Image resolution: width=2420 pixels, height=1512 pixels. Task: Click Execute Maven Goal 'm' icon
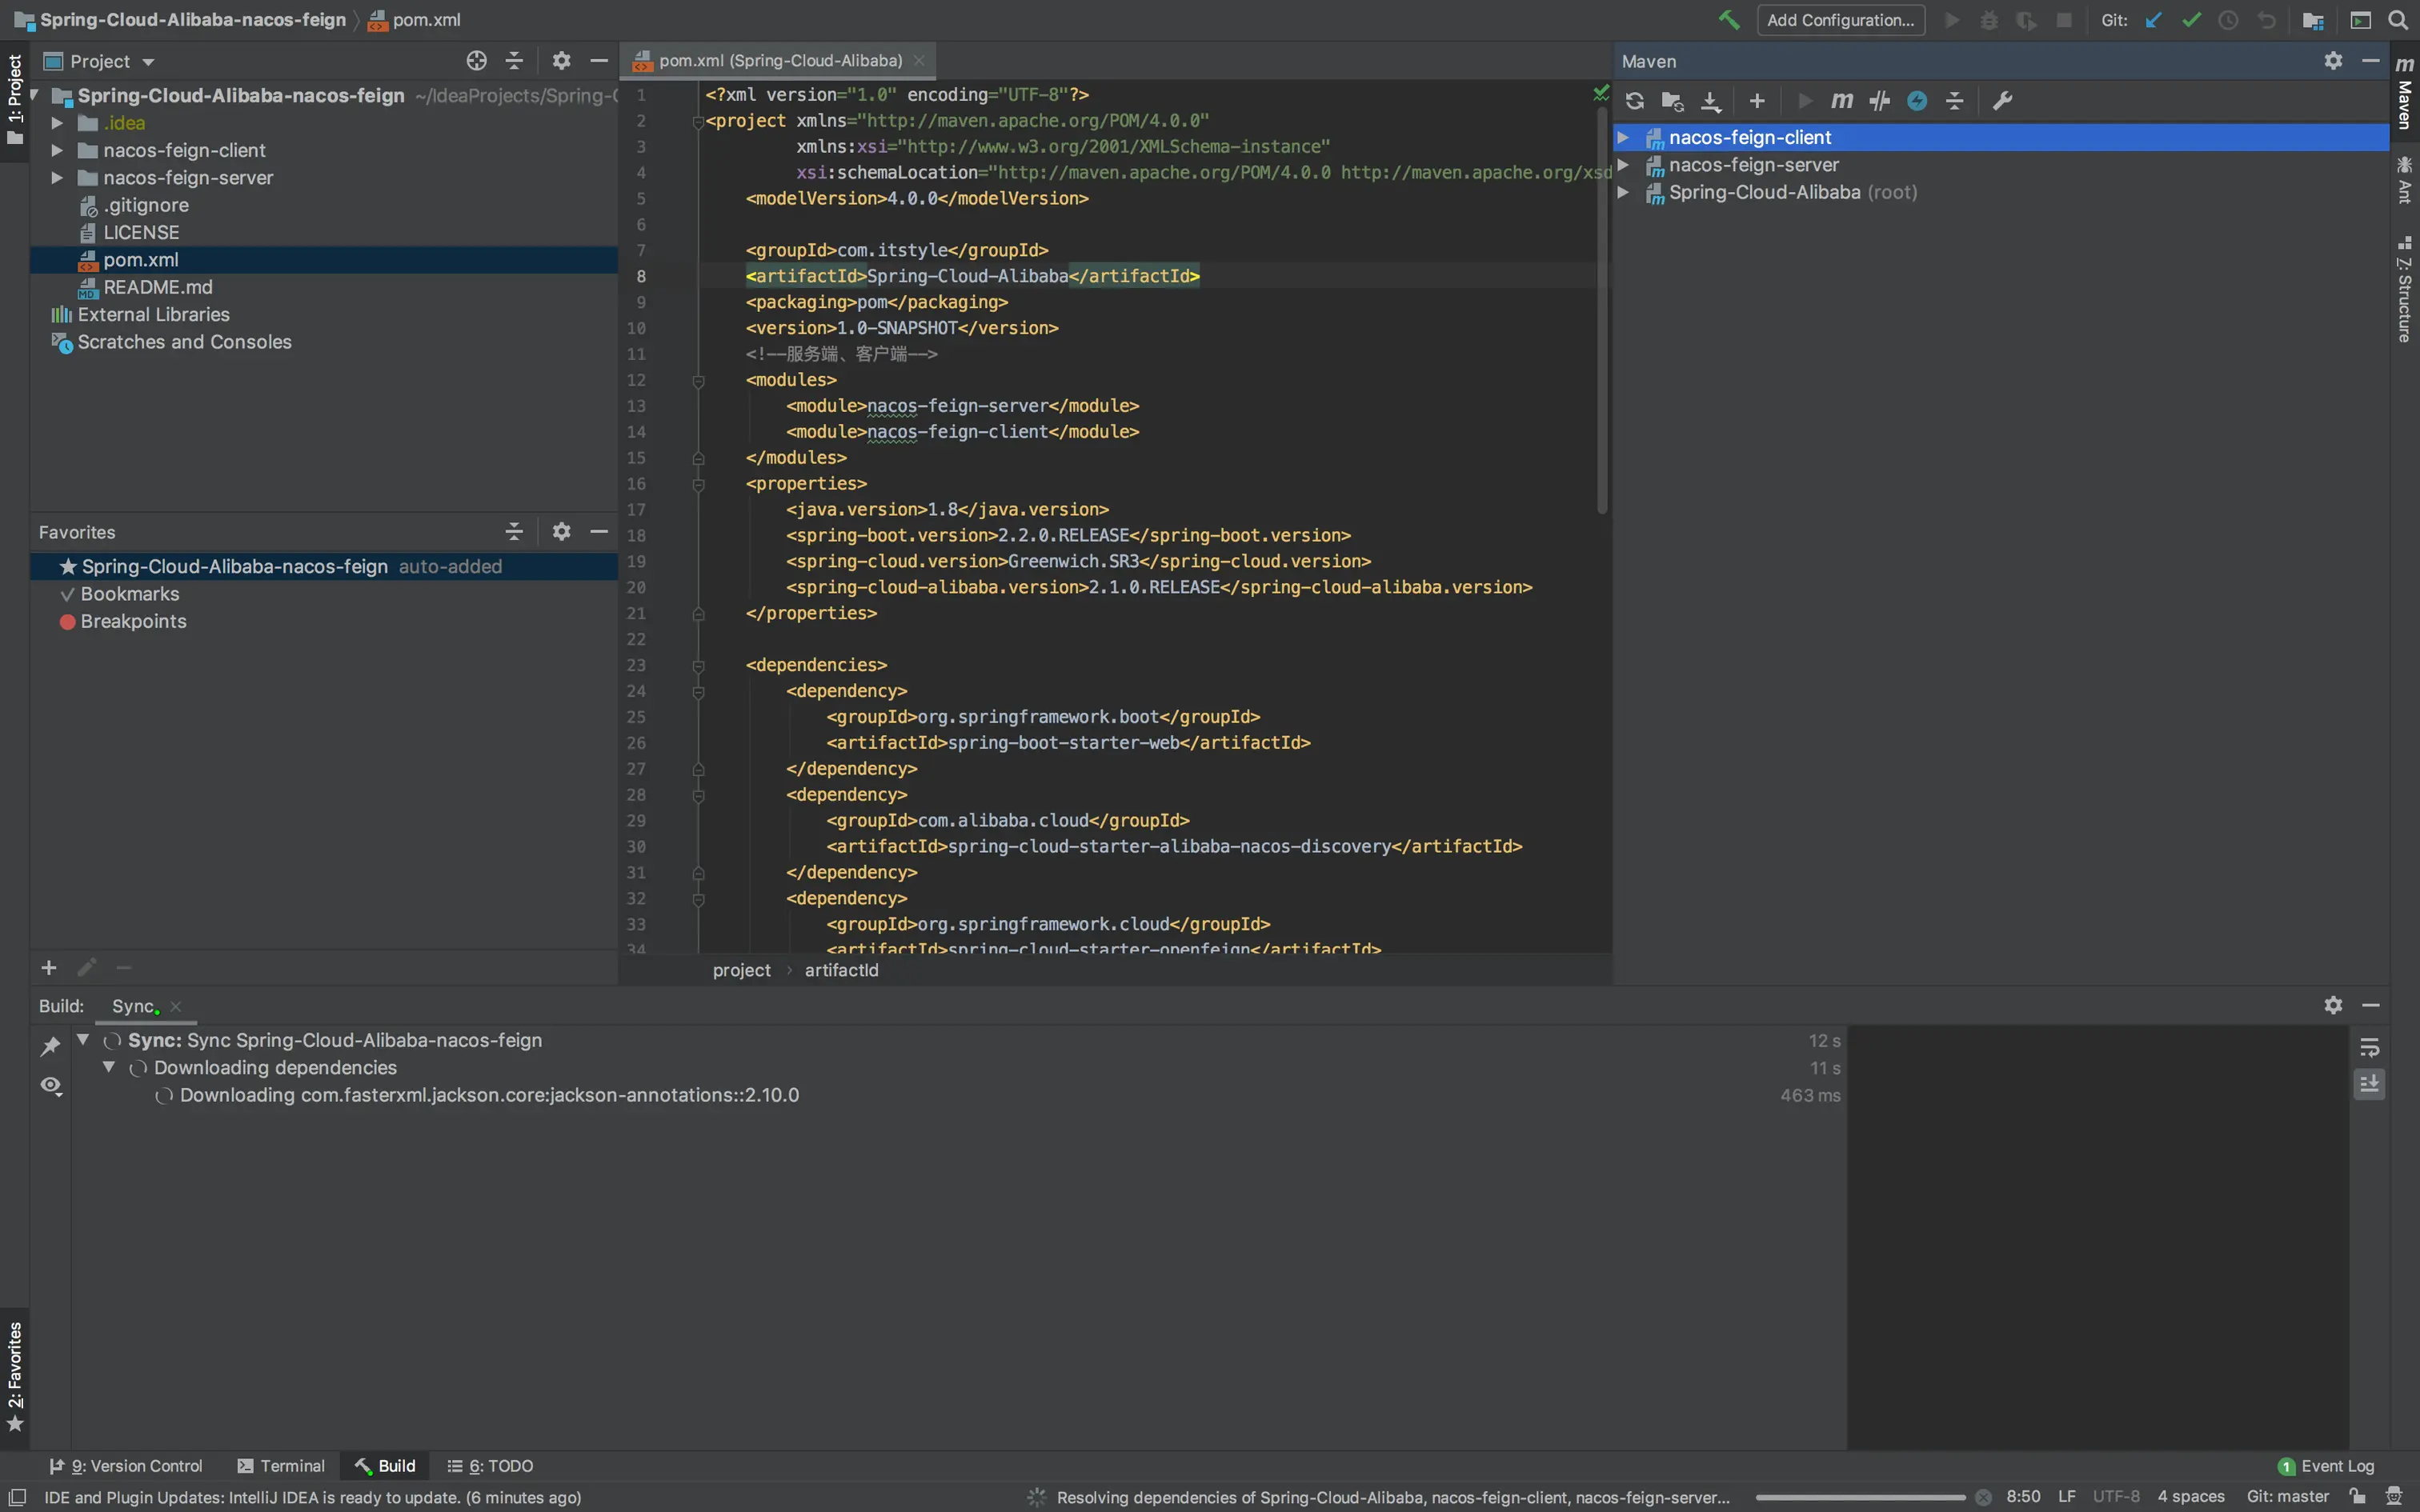tap(1841, 101)
